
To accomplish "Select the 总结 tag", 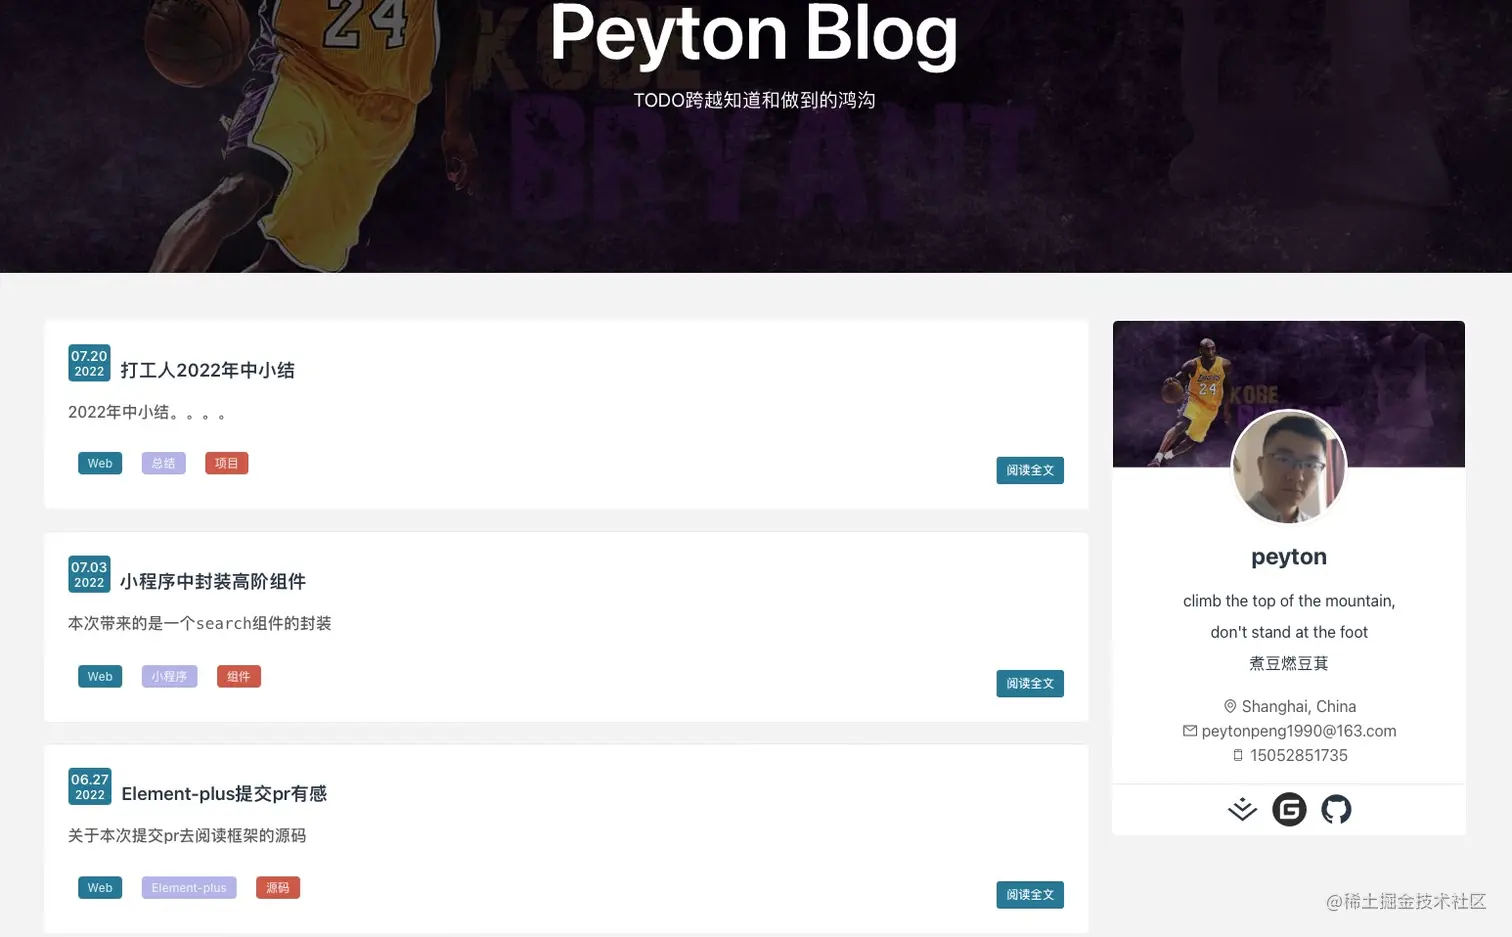I will point(163,463).
